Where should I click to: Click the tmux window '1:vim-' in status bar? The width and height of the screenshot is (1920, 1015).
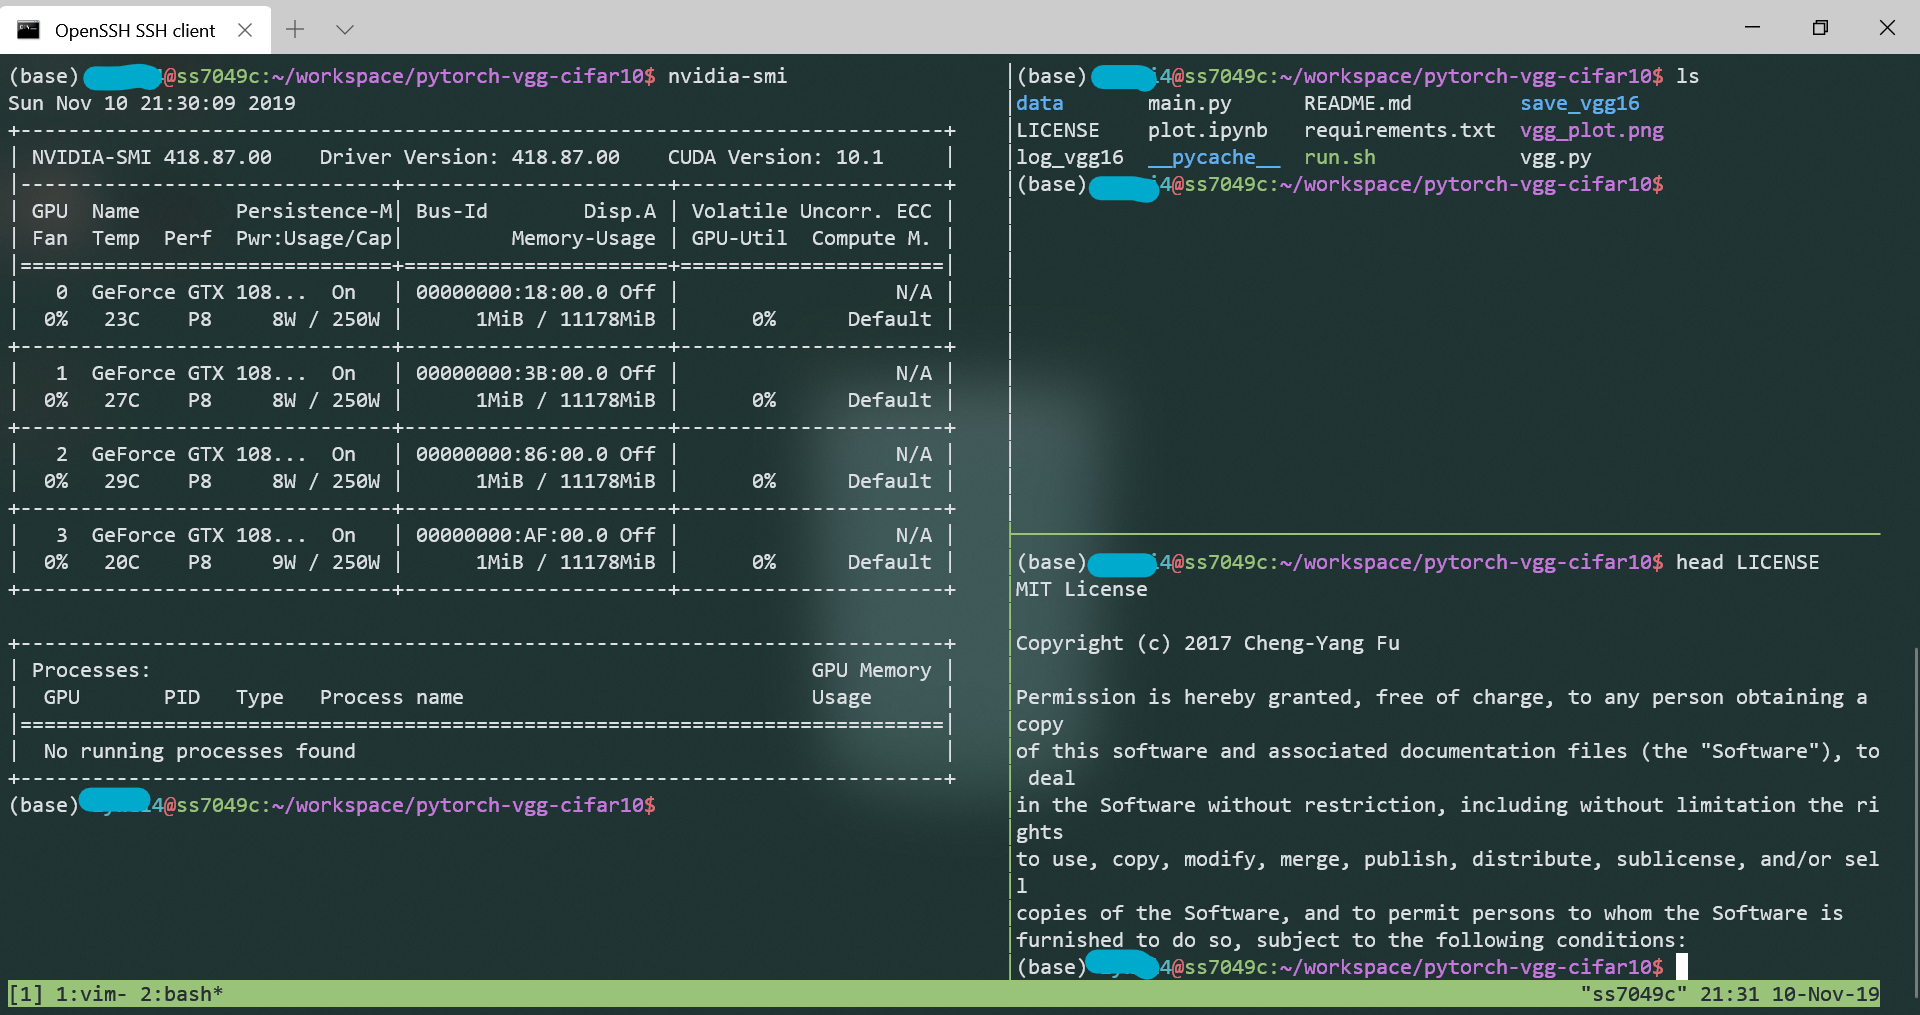[x=91, y=994]
